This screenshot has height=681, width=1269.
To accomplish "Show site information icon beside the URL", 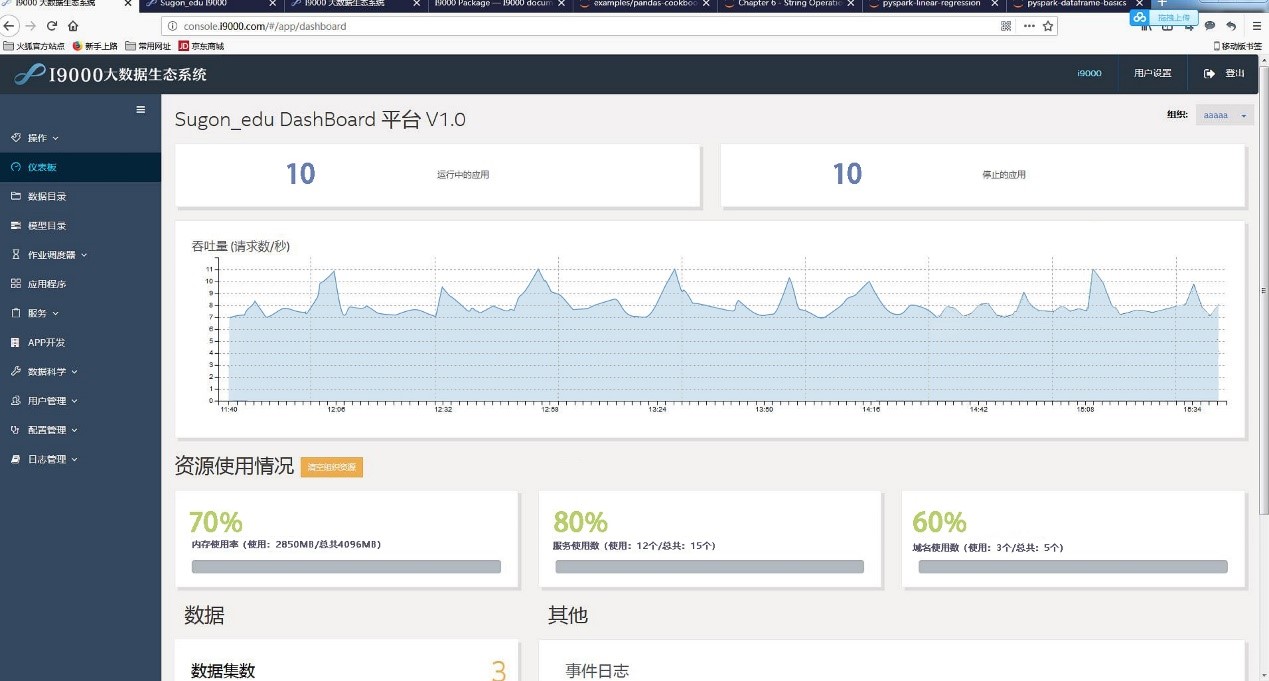I will click(x=173, y=26).
